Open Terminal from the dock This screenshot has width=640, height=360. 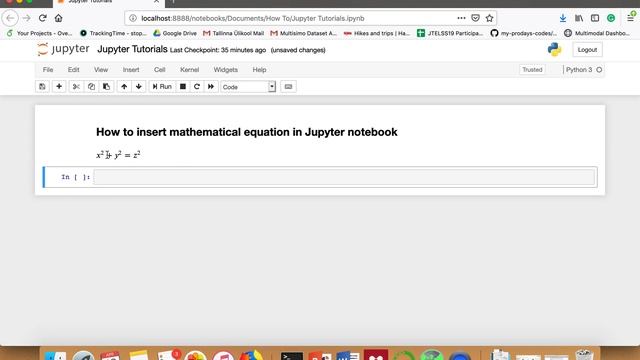tap(292, 356)
